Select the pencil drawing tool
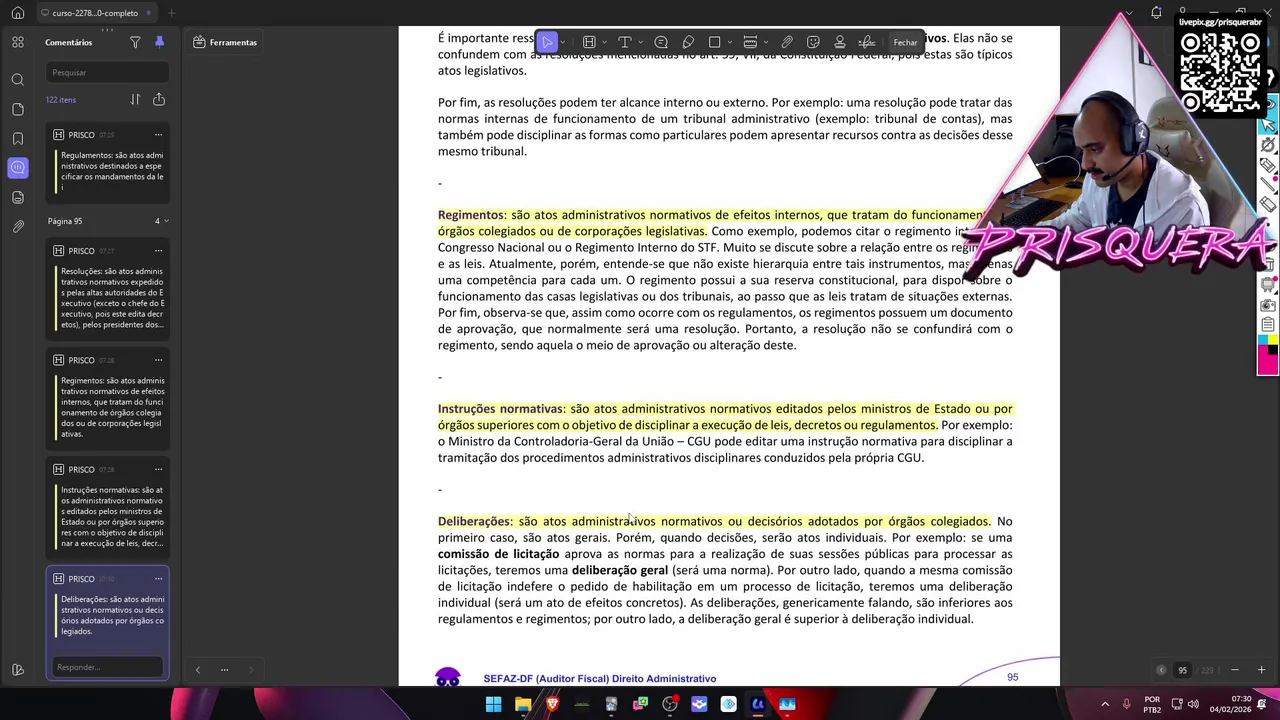The image size is (1280, 720). coord(688,42)
